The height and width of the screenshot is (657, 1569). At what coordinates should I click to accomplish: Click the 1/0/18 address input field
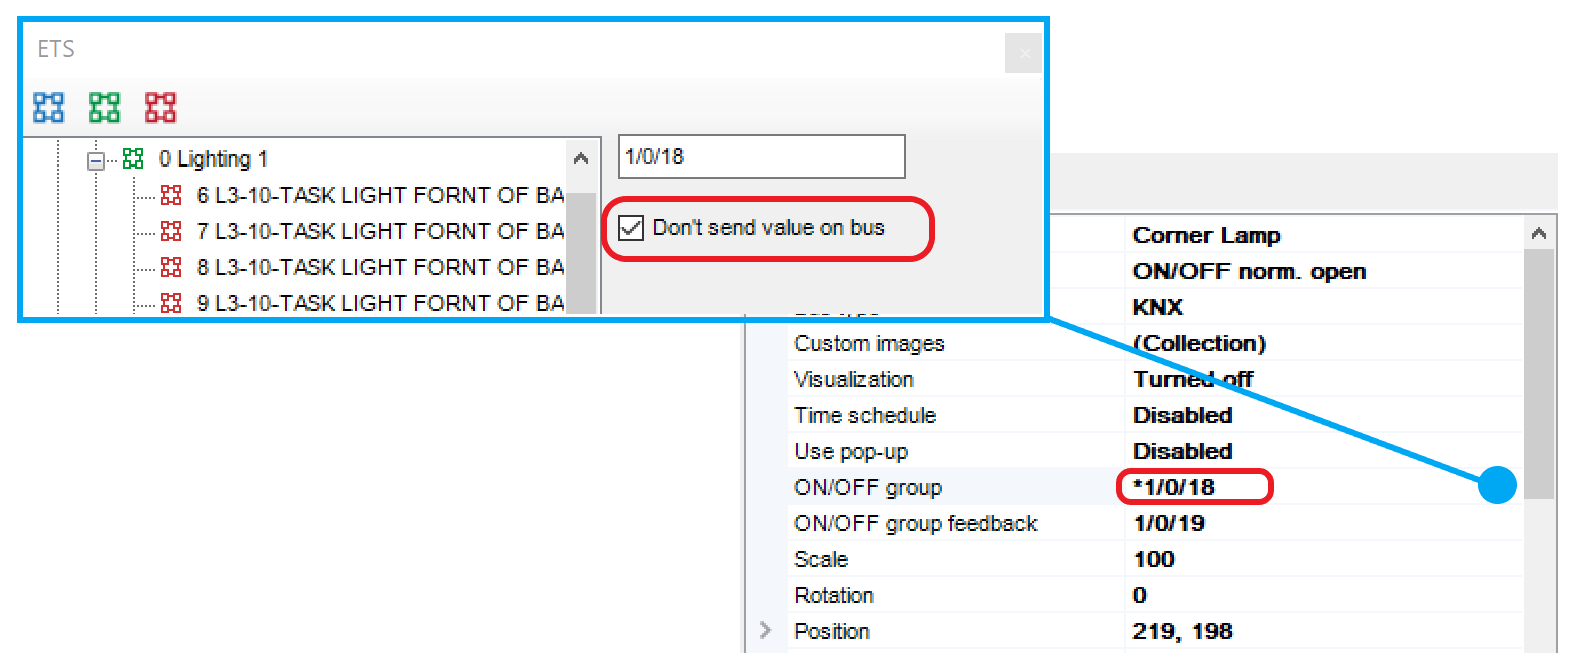pos(760,157)
